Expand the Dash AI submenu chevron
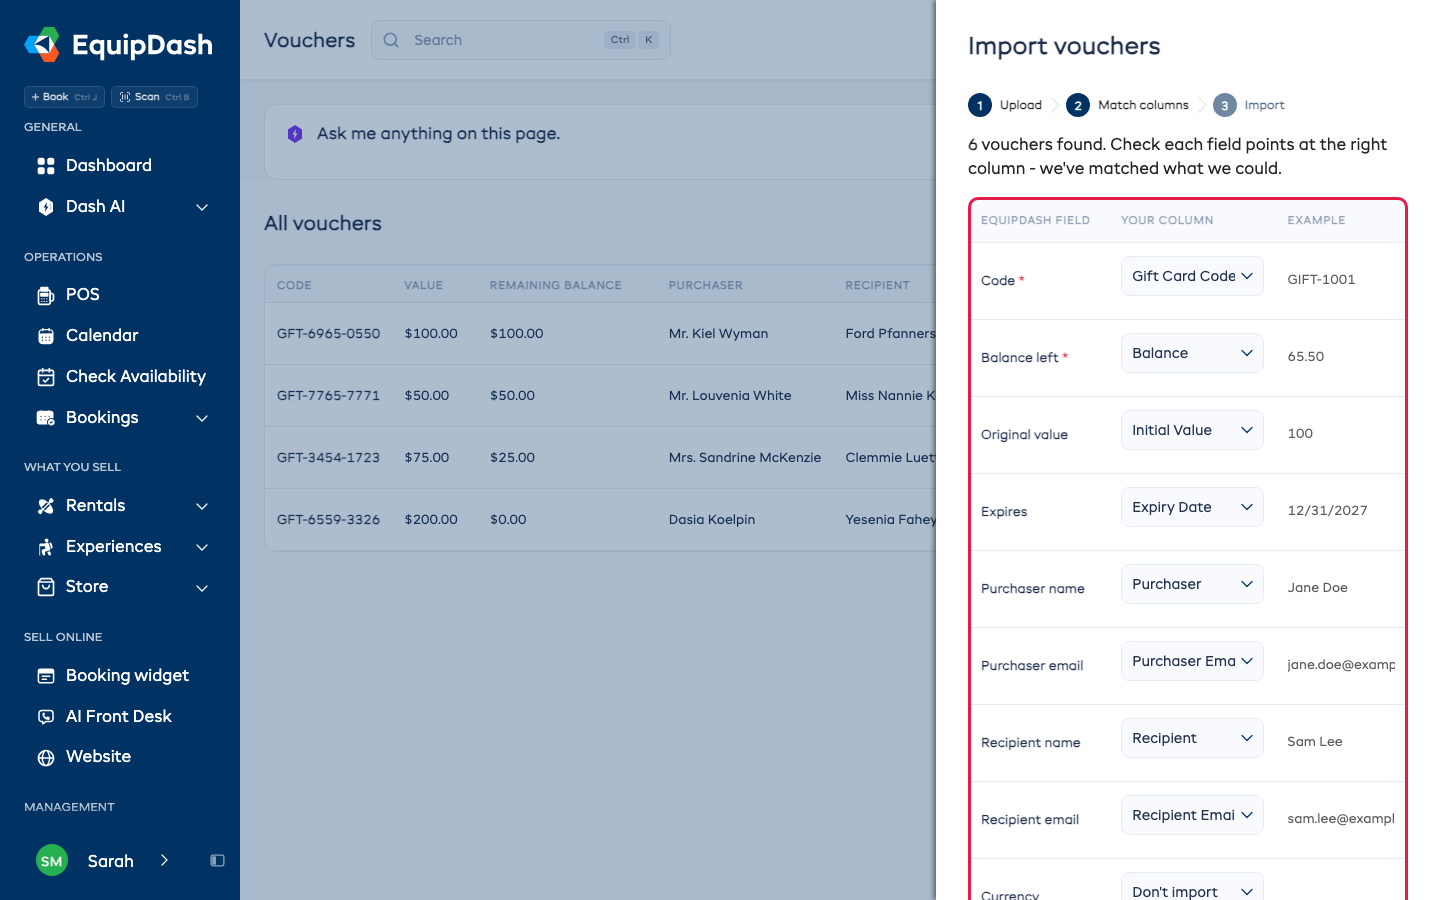 [202, 207]
